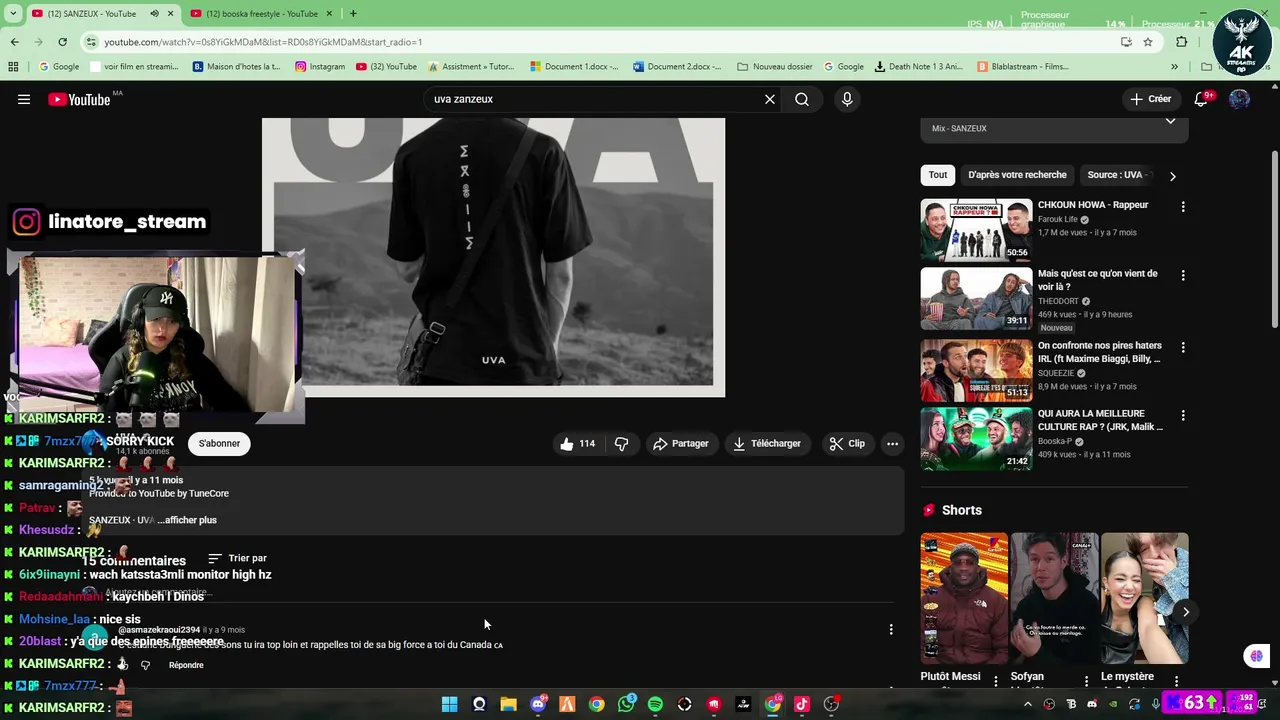Clear the search box text
1280x720 pixels.
pyautogui.click(x=769, y=99)
